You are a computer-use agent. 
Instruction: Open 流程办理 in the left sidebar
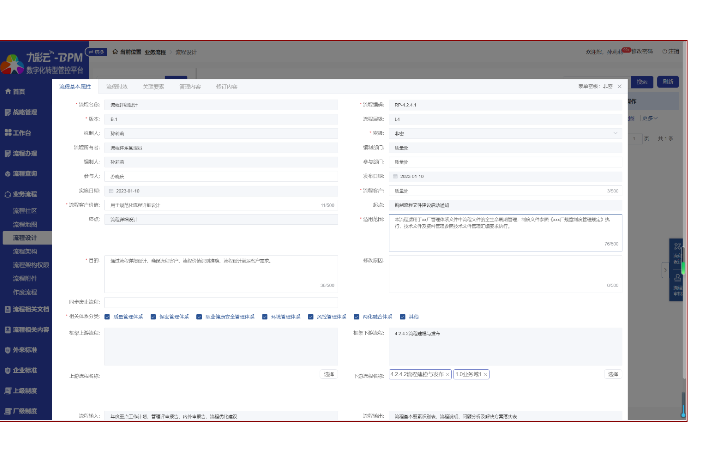click(x=21, y=153)
